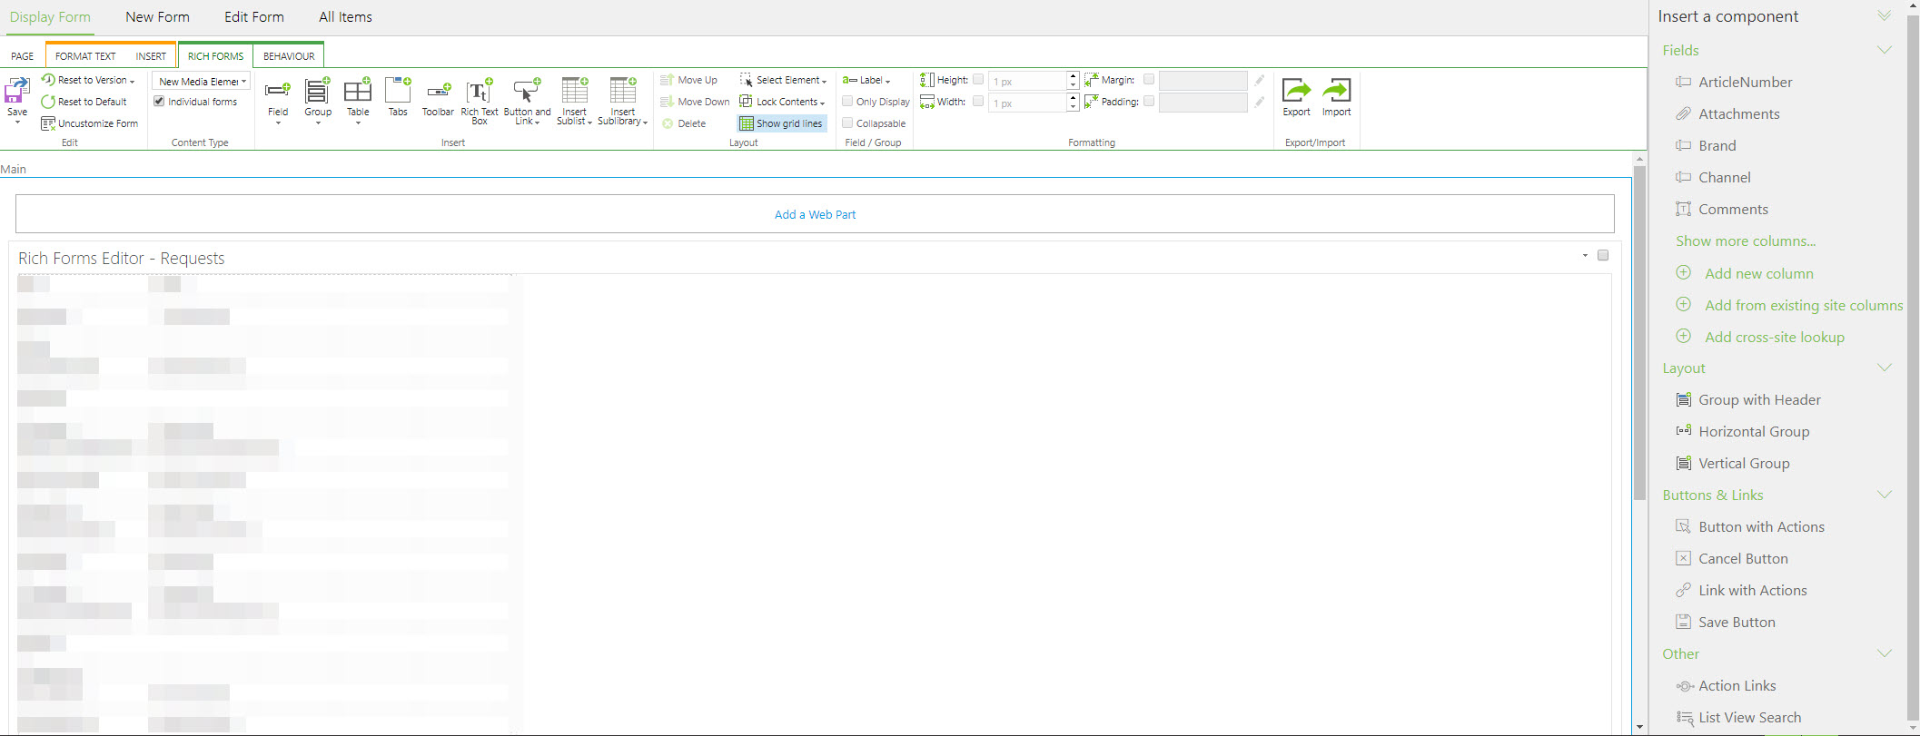Click the Import icon
1920x736 pixels.
click(1336, 93)
